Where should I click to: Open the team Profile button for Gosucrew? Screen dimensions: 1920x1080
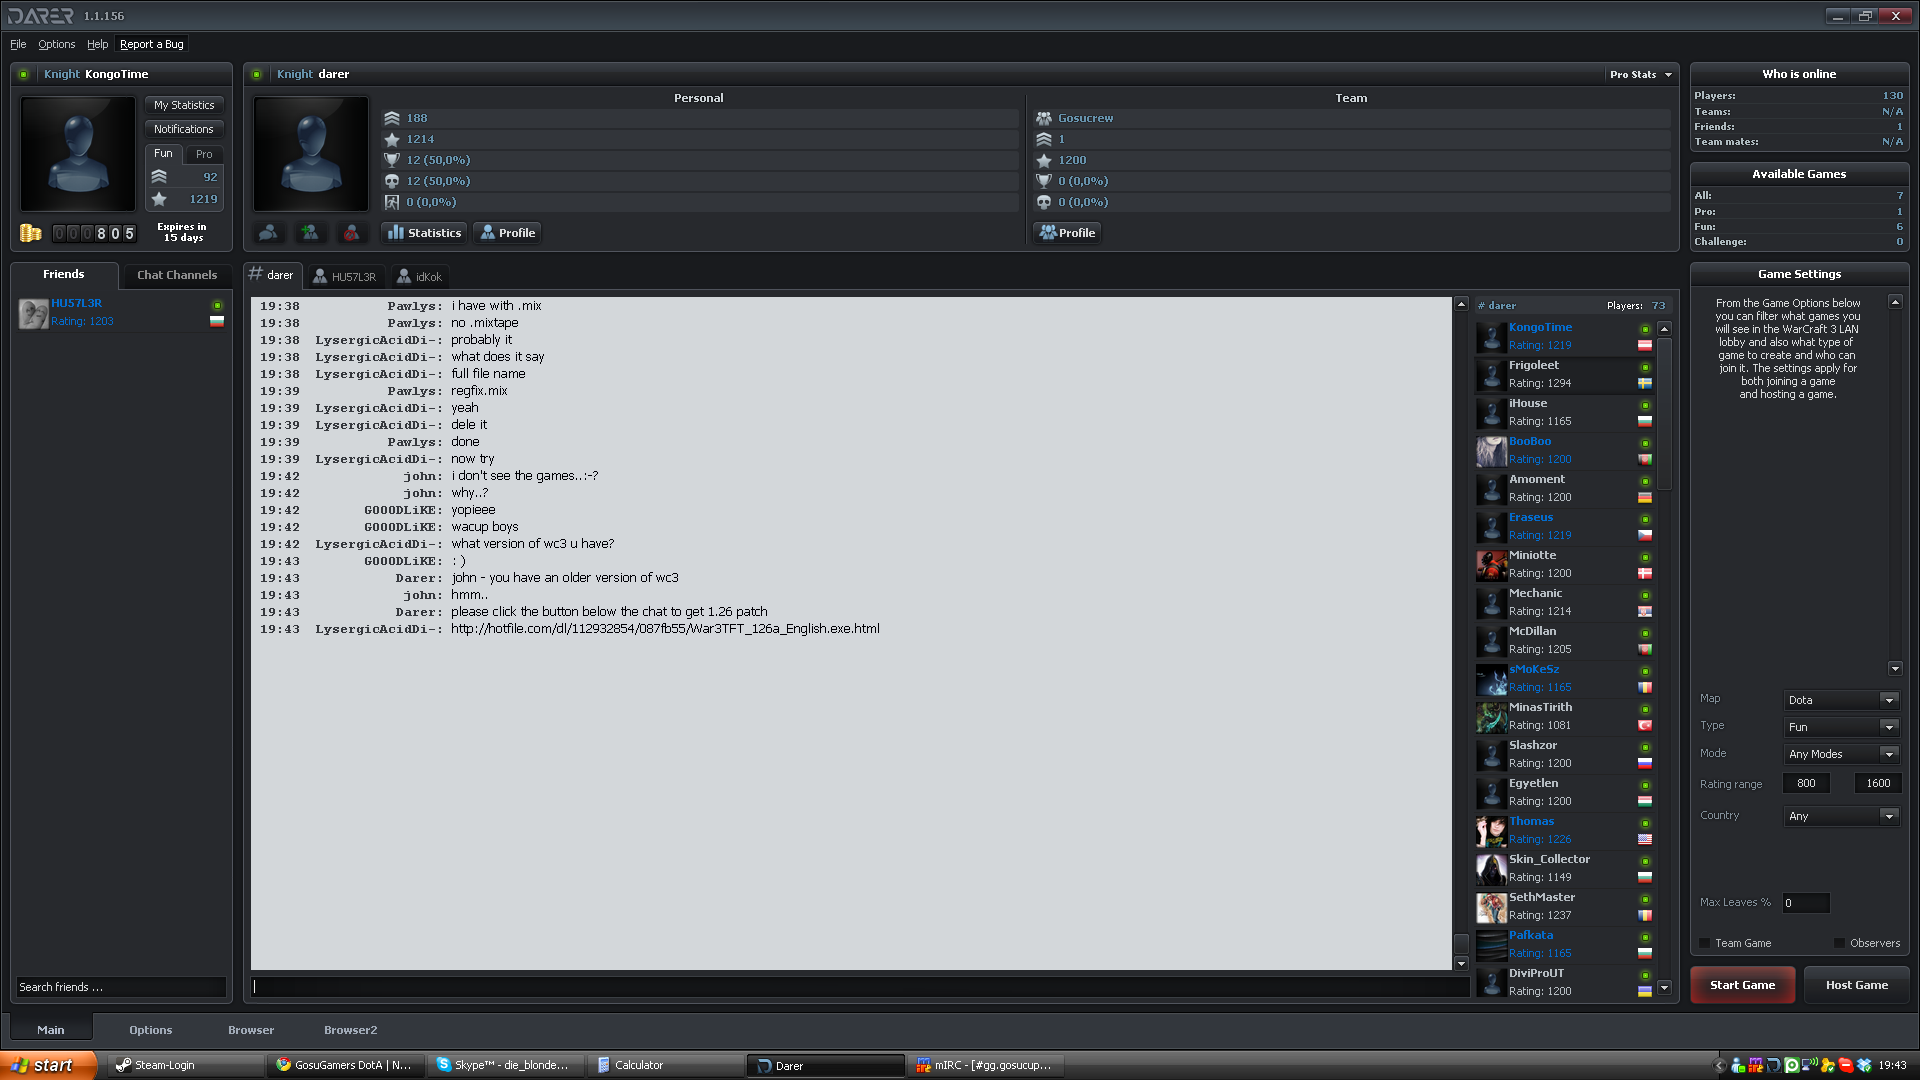pos(1067,233)
